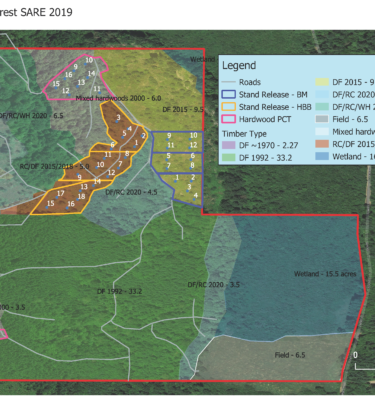
Task: Click the Wetland - 15.5 acres map label
Action: [x=325, y=274]
